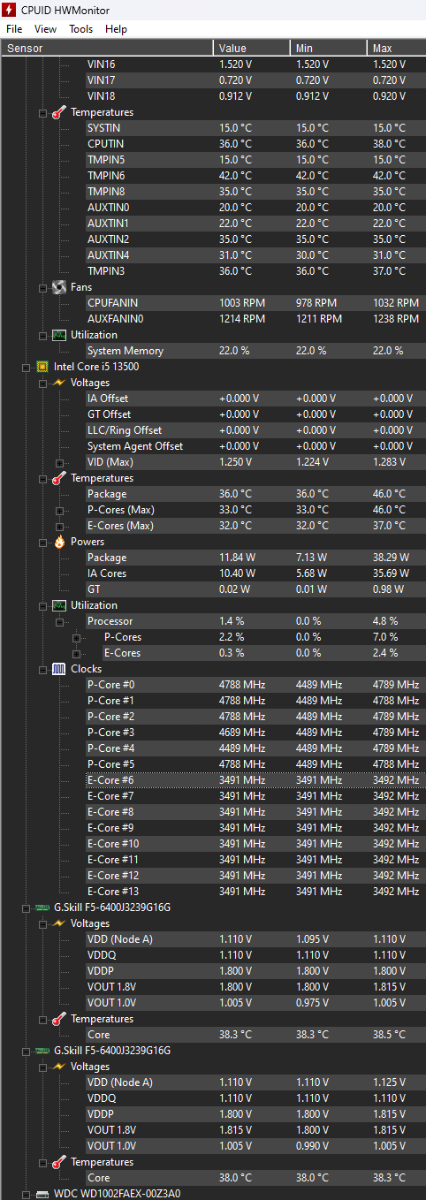Click thermometer icon of Temperatures above SYSTIN

point(59,113)
